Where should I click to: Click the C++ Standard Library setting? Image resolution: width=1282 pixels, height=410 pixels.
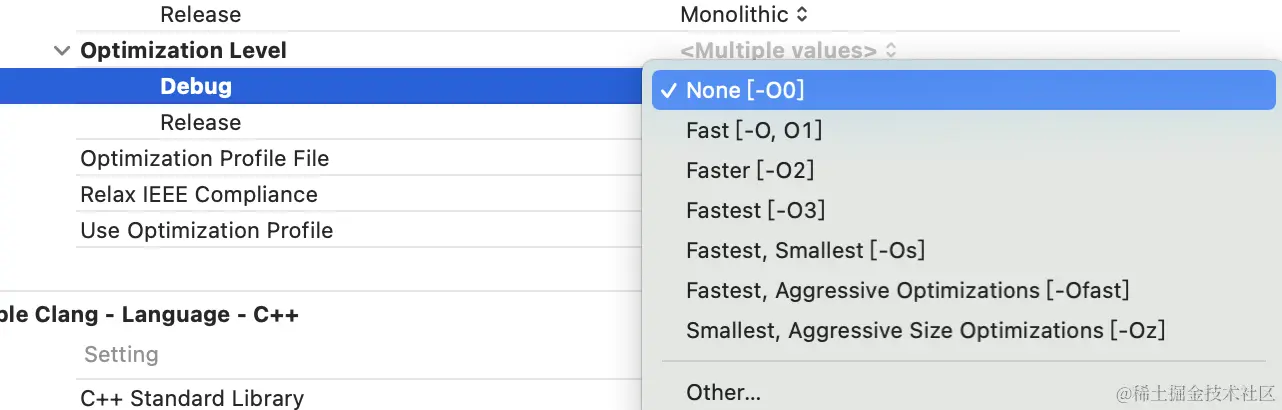coord(192,398)
